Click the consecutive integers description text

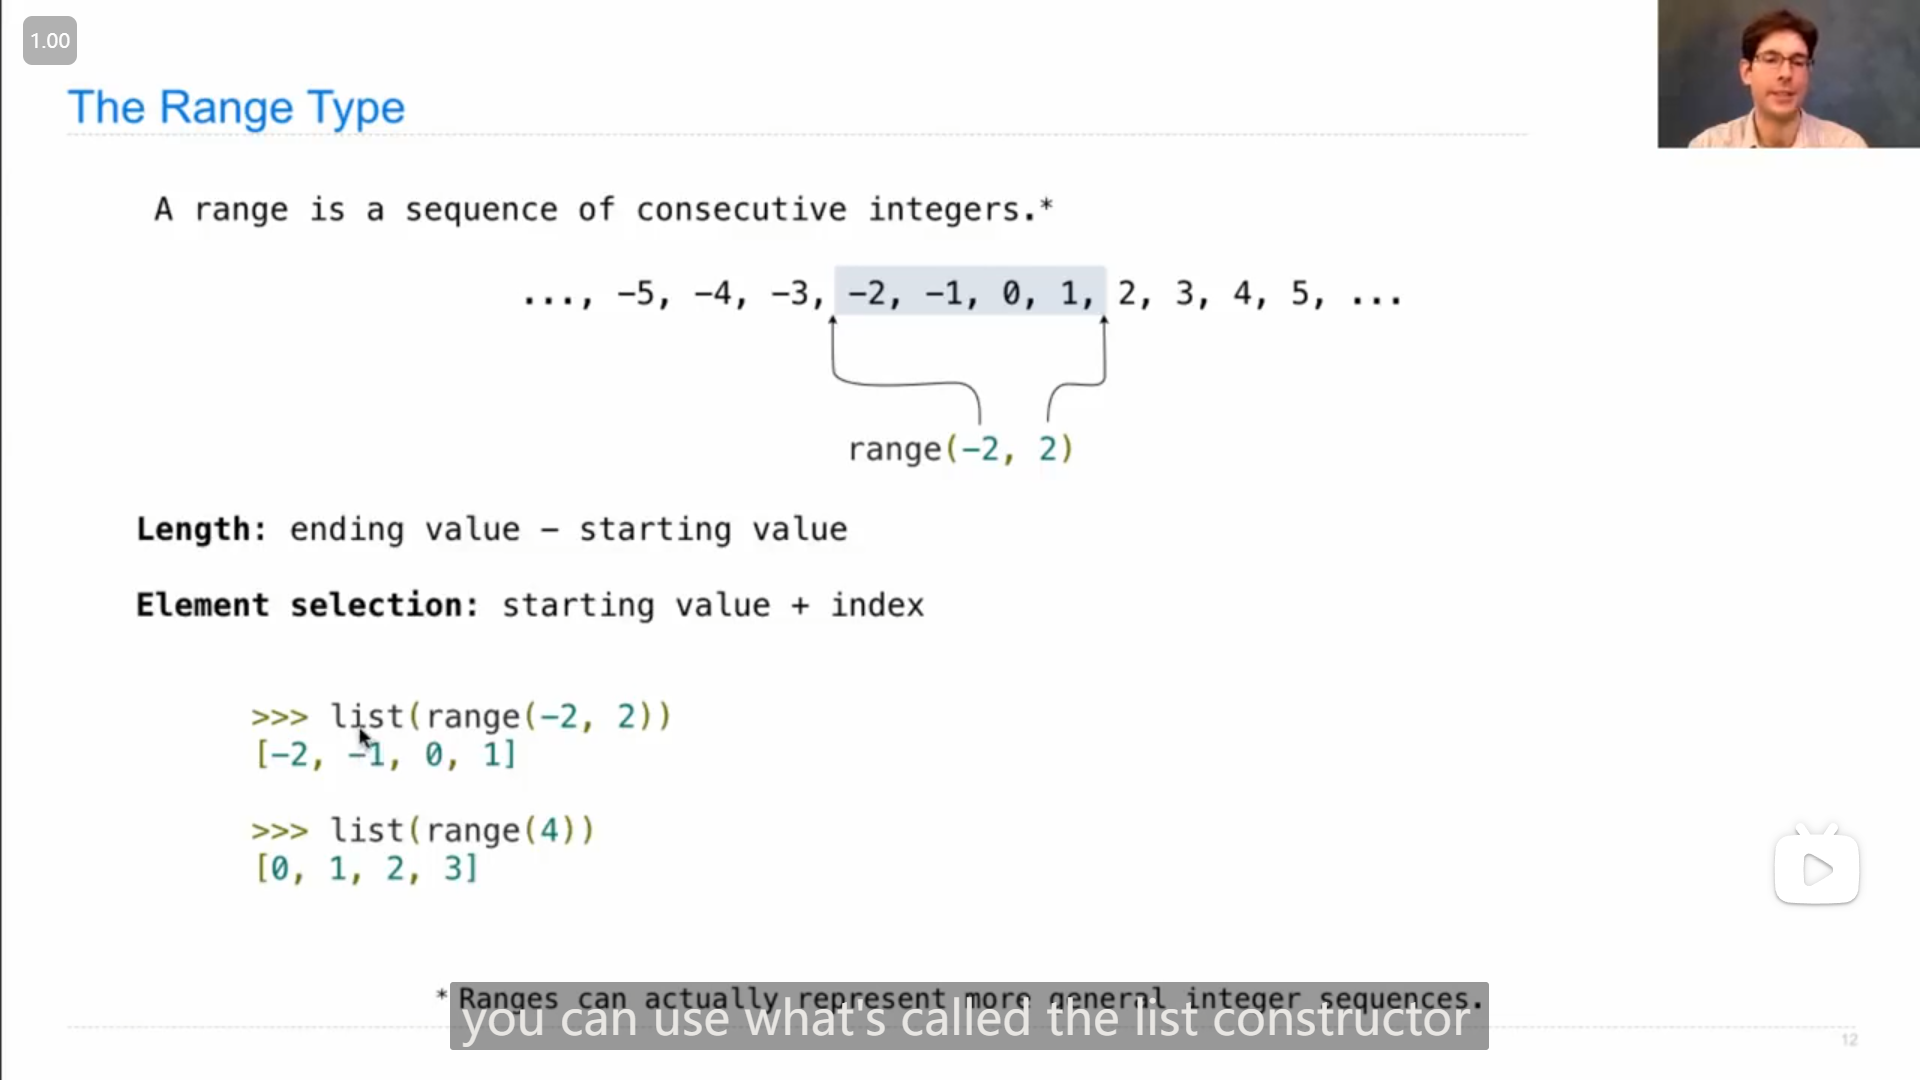pyautogui.click(x=604, y=210)
